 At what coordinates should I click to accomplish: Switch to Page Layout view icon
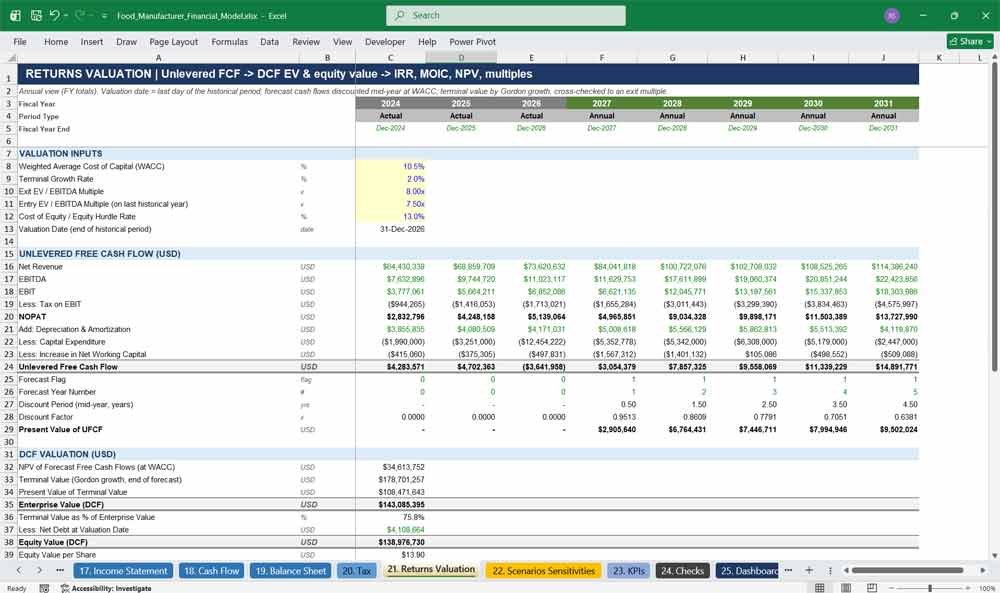pos(846,588)
